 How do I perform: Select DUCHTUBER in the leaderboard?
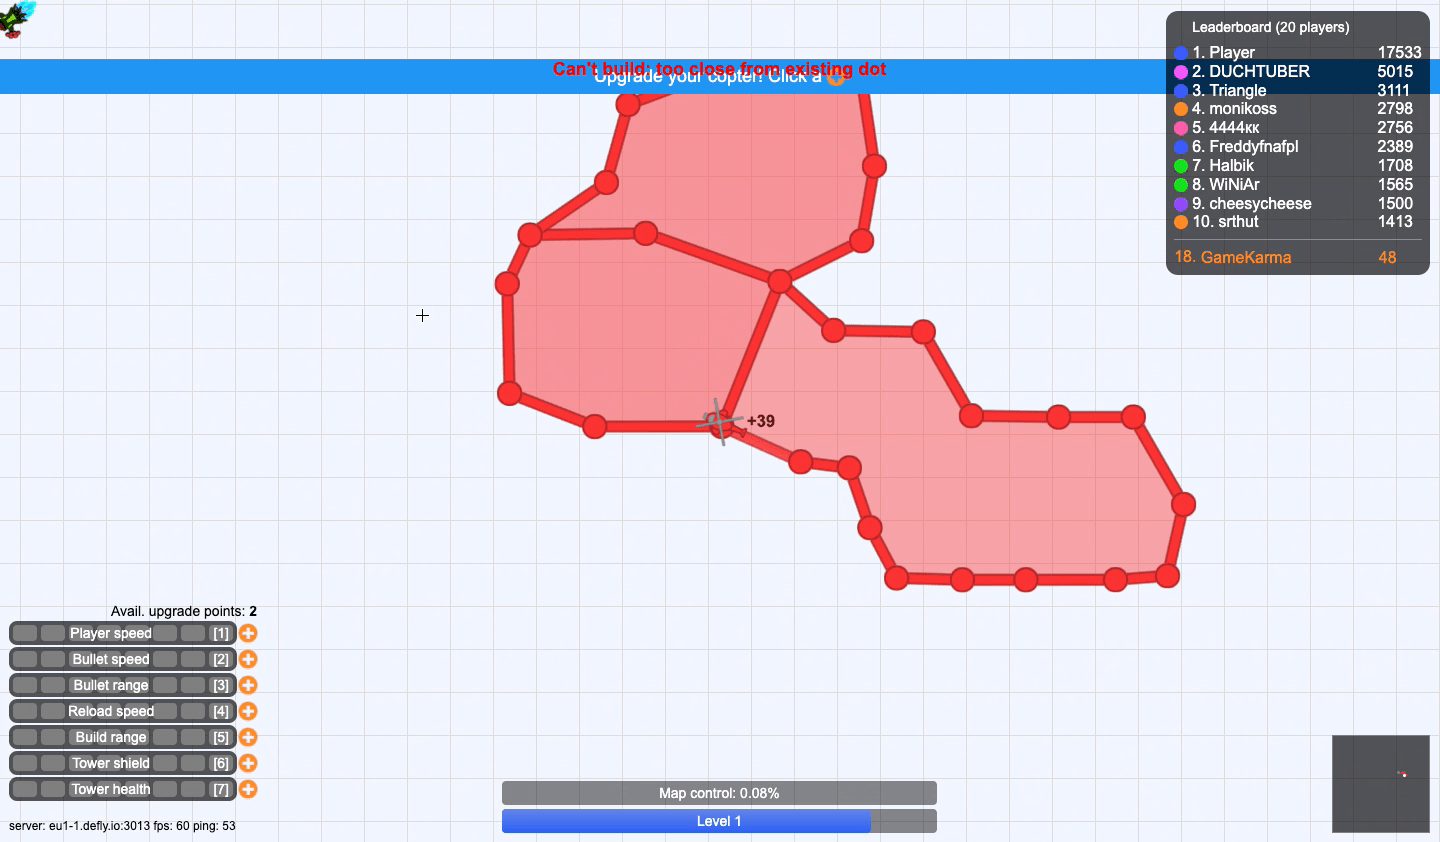pos(1297,71)
